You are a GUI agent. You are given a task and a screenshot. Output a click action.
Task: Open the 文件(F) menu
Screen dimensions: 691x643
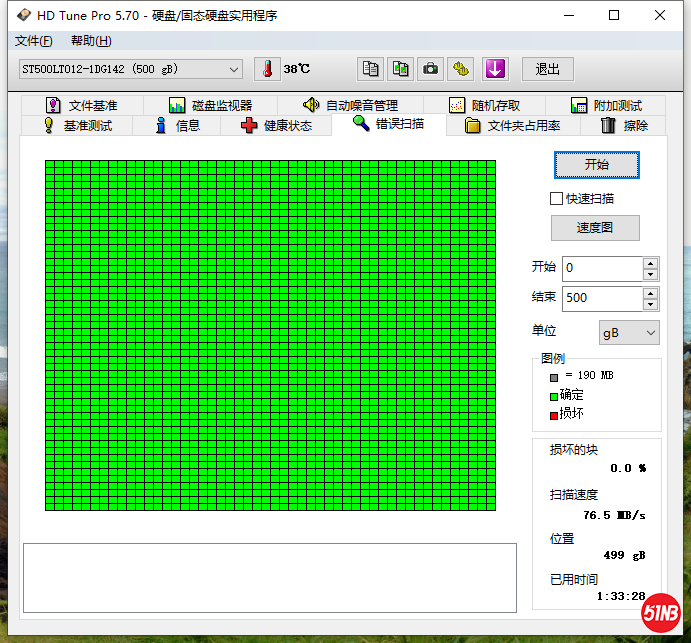point(34,41)
